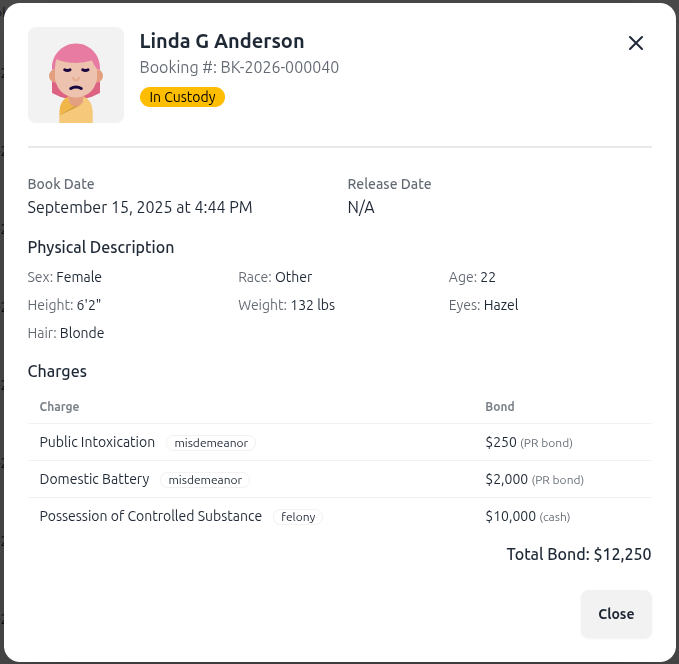Click the Sex: Female field
Screen dimensions: 679x664
tap(65, 277)
